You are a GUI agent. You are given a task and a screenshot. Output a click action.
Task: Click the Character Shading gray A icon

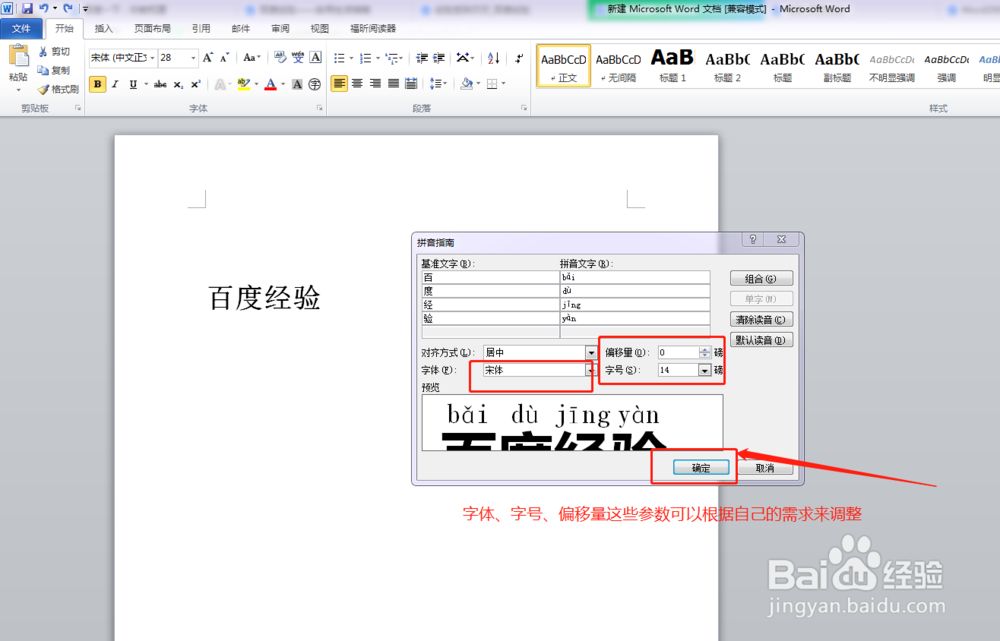[297, 84]
